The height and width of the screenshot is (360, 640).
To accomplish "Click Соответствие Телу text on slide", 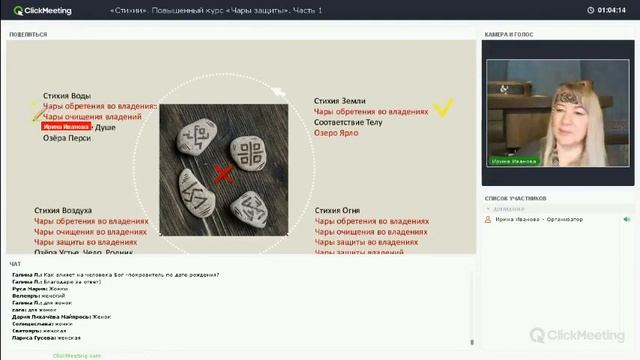I will [348, 122].
